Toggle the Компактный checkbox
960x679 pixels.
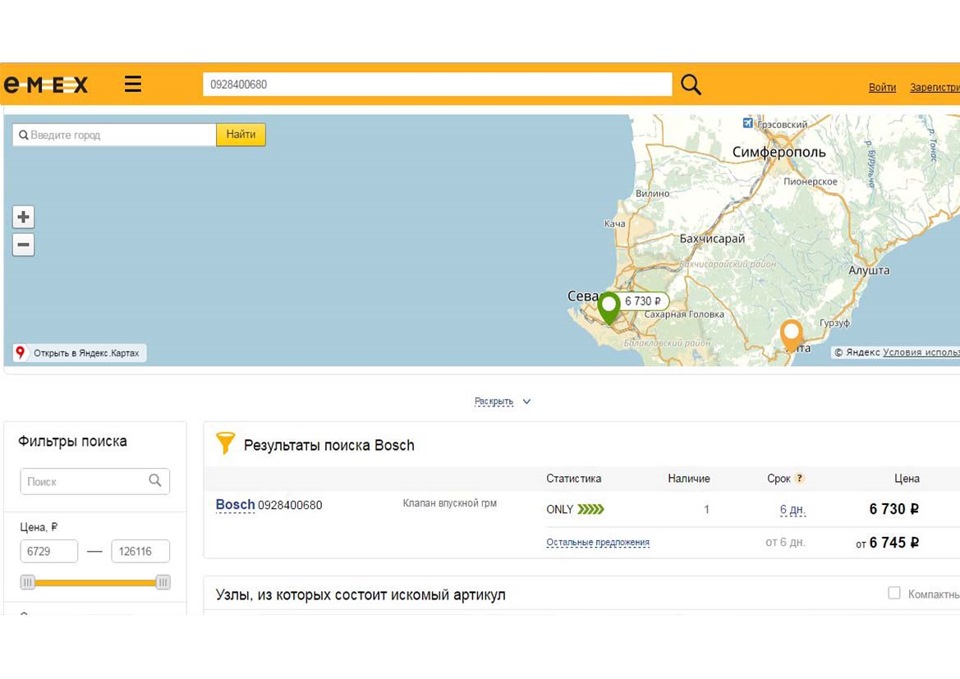[894, 593]
